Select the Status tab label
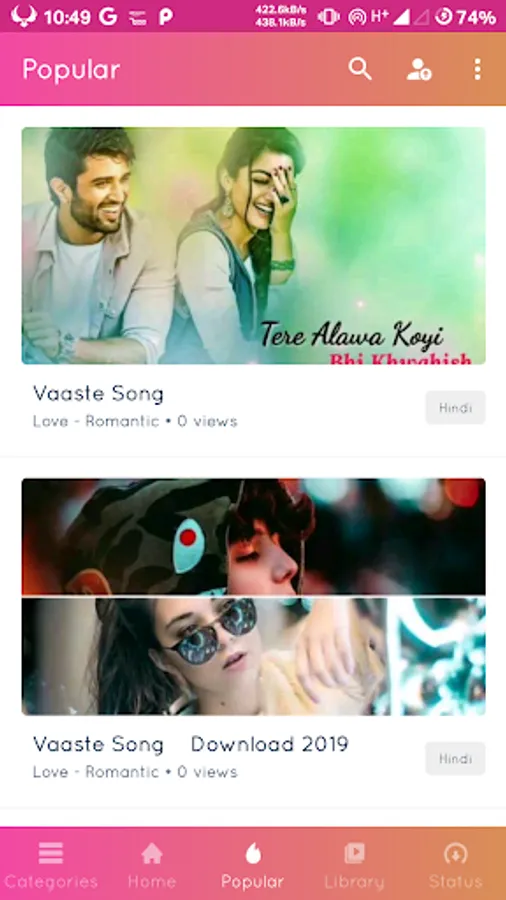Viewport: 506px width, 900px height. tap(456, 882)
